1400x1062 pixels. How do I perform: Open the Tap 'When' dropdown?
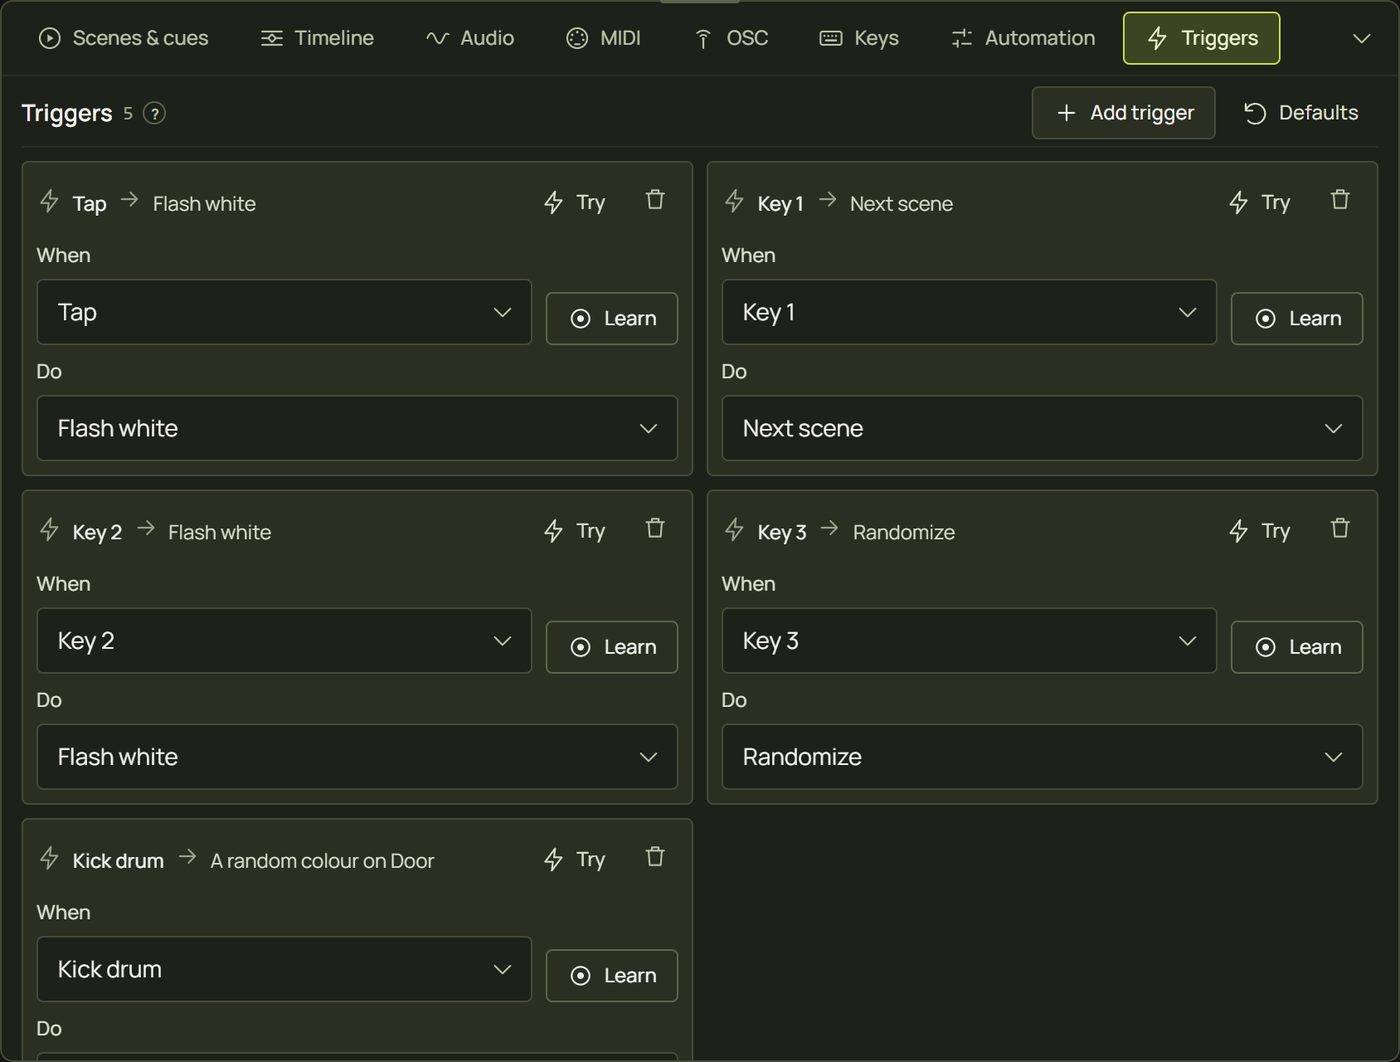click(x=284, y=312)
